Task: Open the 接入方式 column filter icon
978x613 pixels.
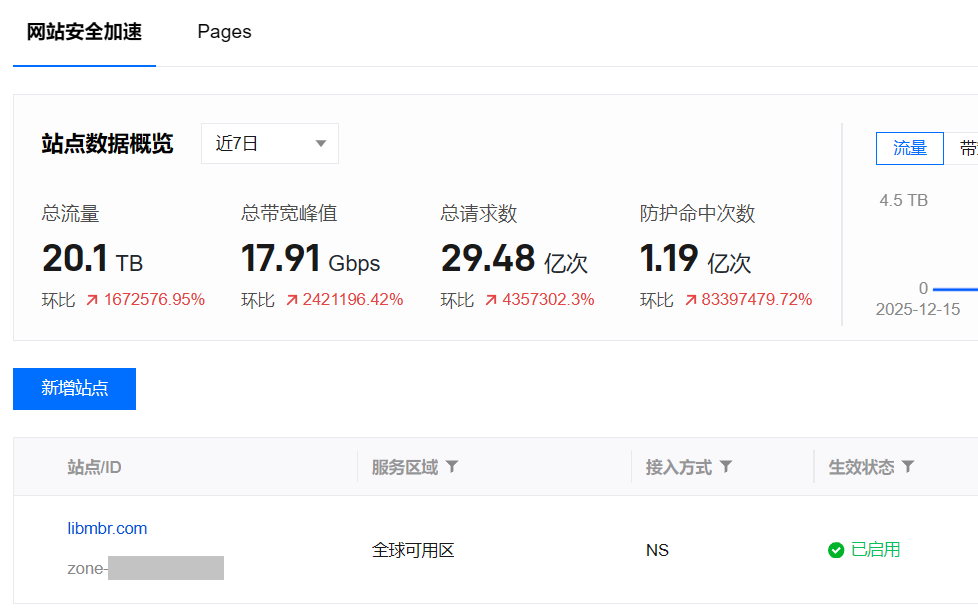Action: [726, 467]
